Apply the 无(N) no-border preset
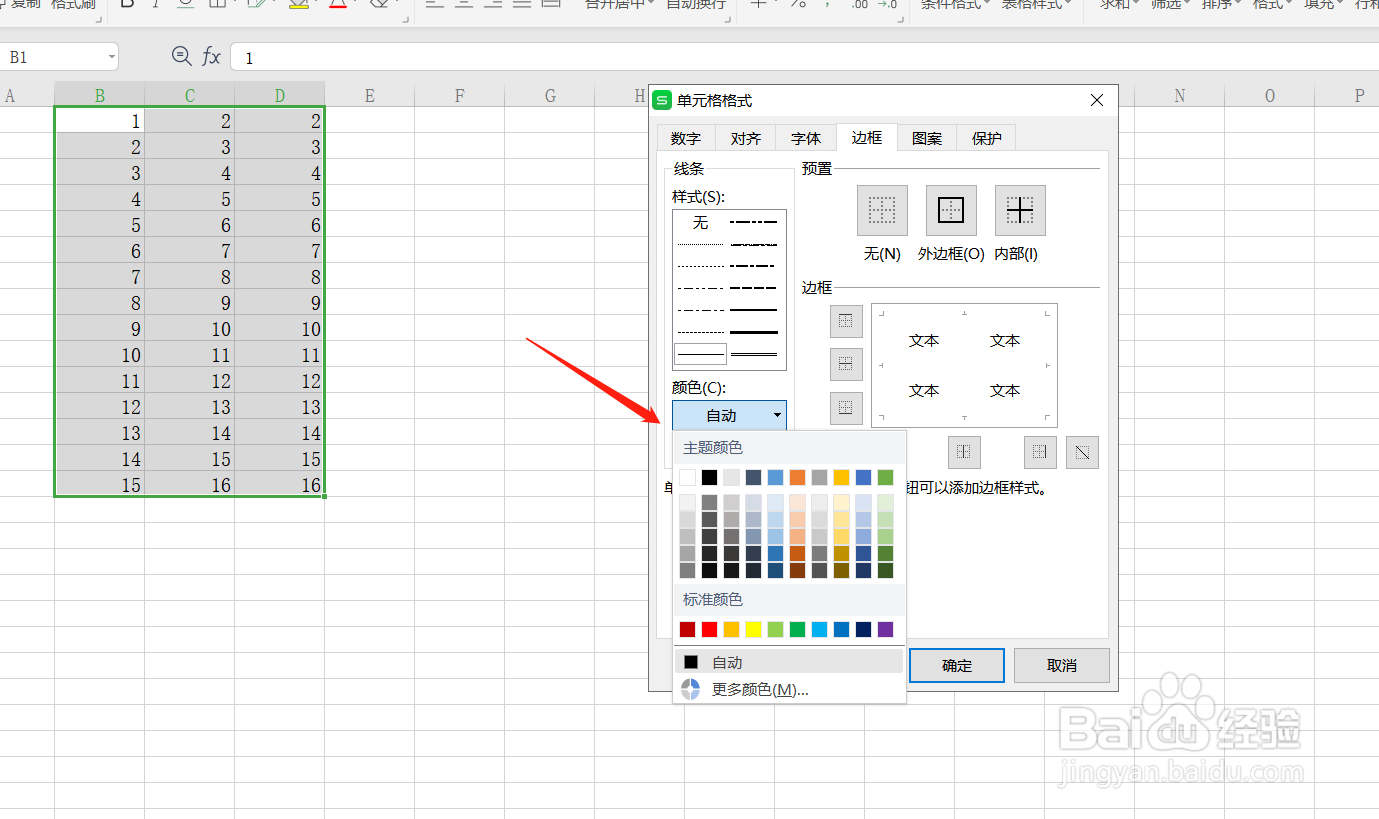This screenshot has height=819, width=1379. tap(882, 210)
